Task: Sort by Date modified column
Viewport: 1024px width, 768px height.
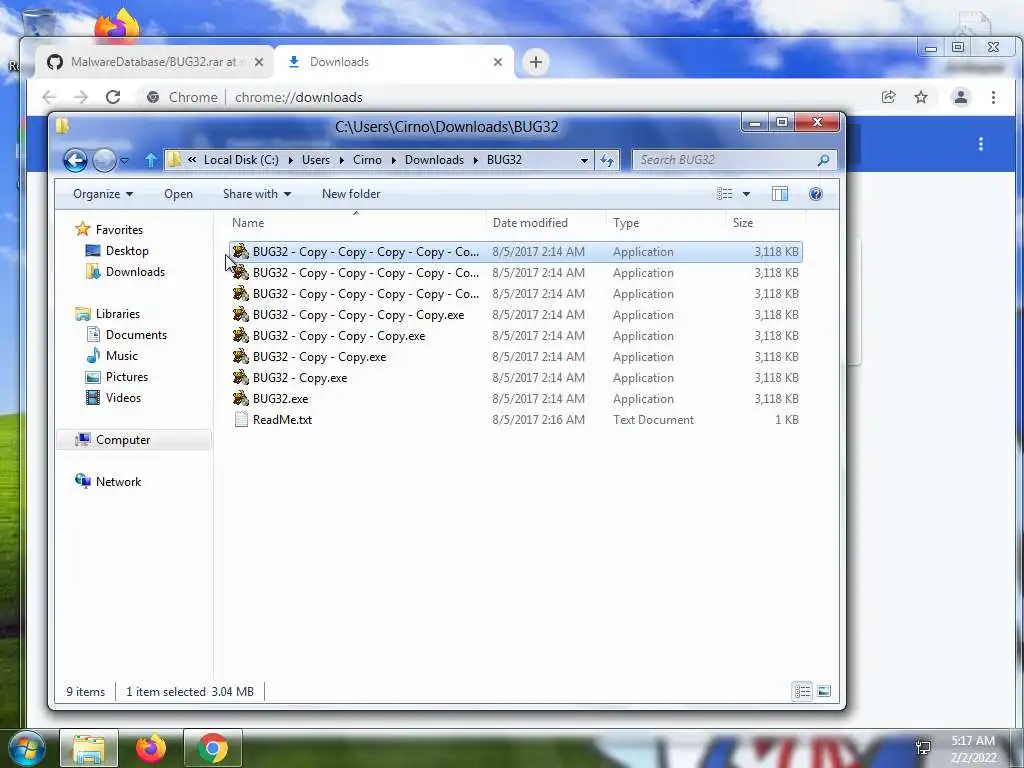Action: coord(546,223)
